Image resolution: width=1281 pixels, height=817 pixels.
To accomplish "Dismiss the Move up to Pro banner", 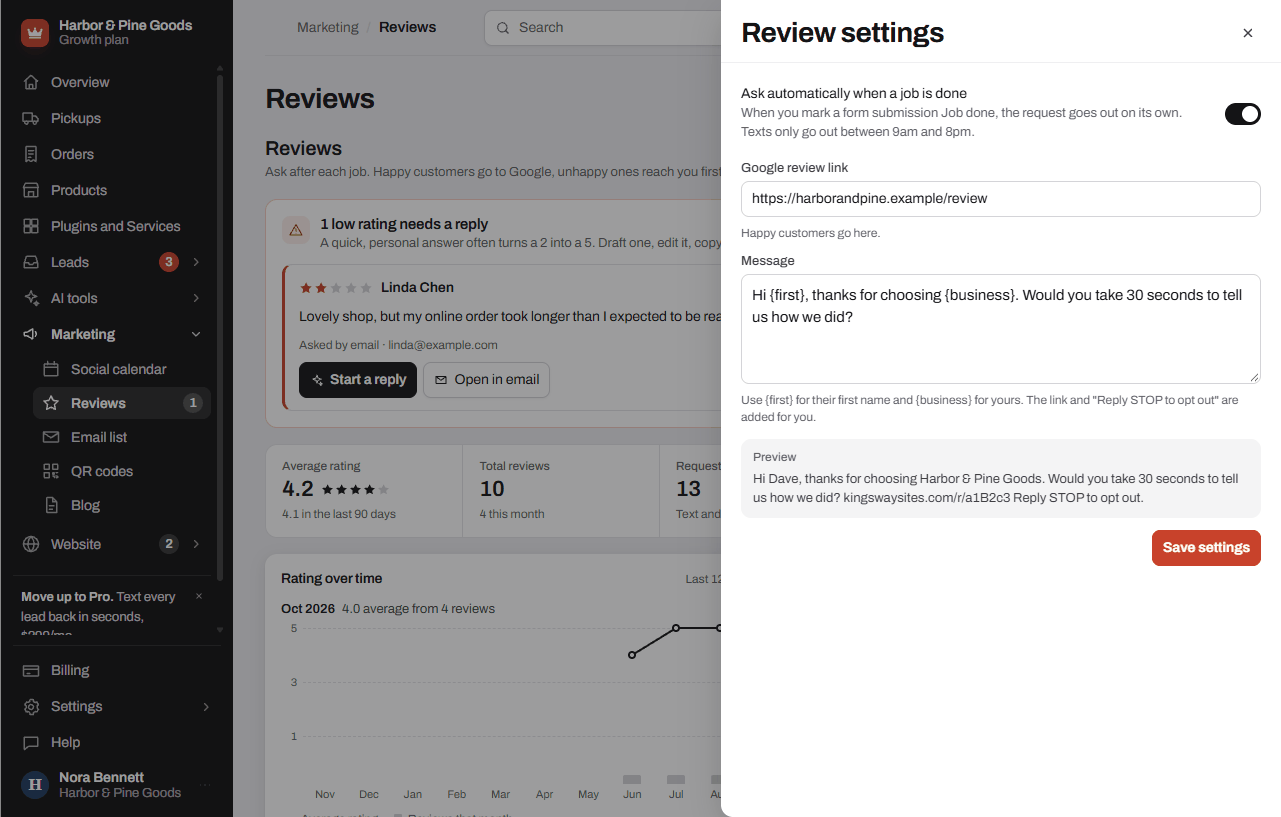I will click(x=198, y=596).
